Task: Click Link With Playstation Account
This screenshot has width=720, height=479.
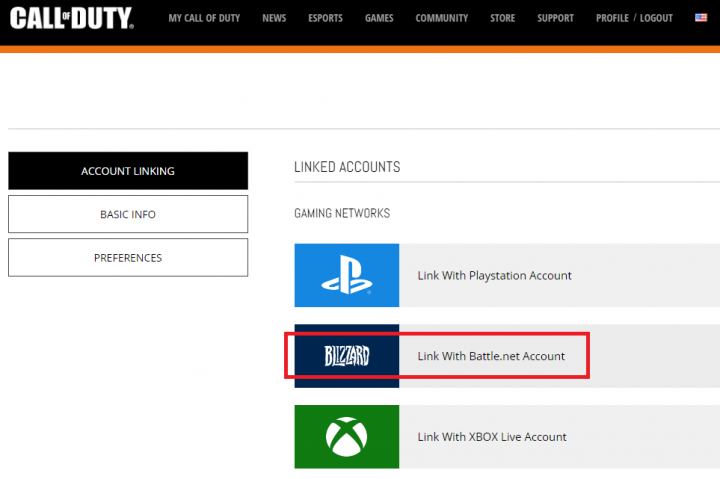Action: (495, 276)
